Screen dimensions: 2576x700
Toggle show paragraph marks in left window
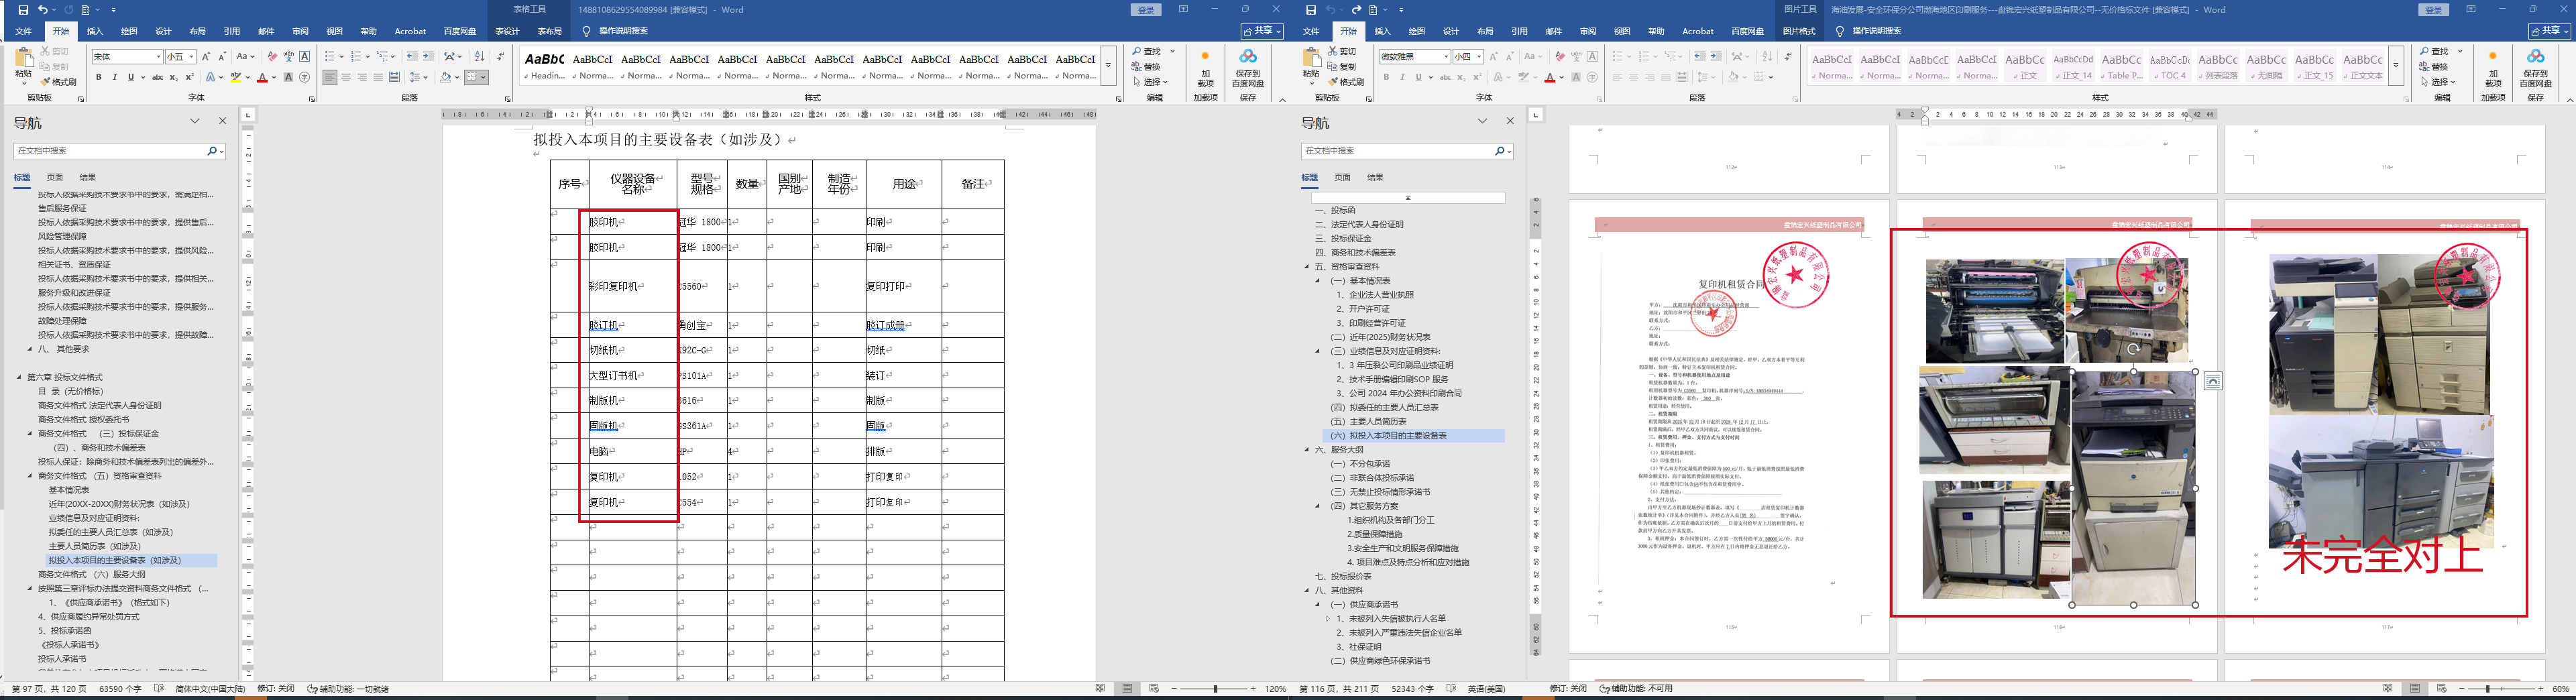click(501, 57)
